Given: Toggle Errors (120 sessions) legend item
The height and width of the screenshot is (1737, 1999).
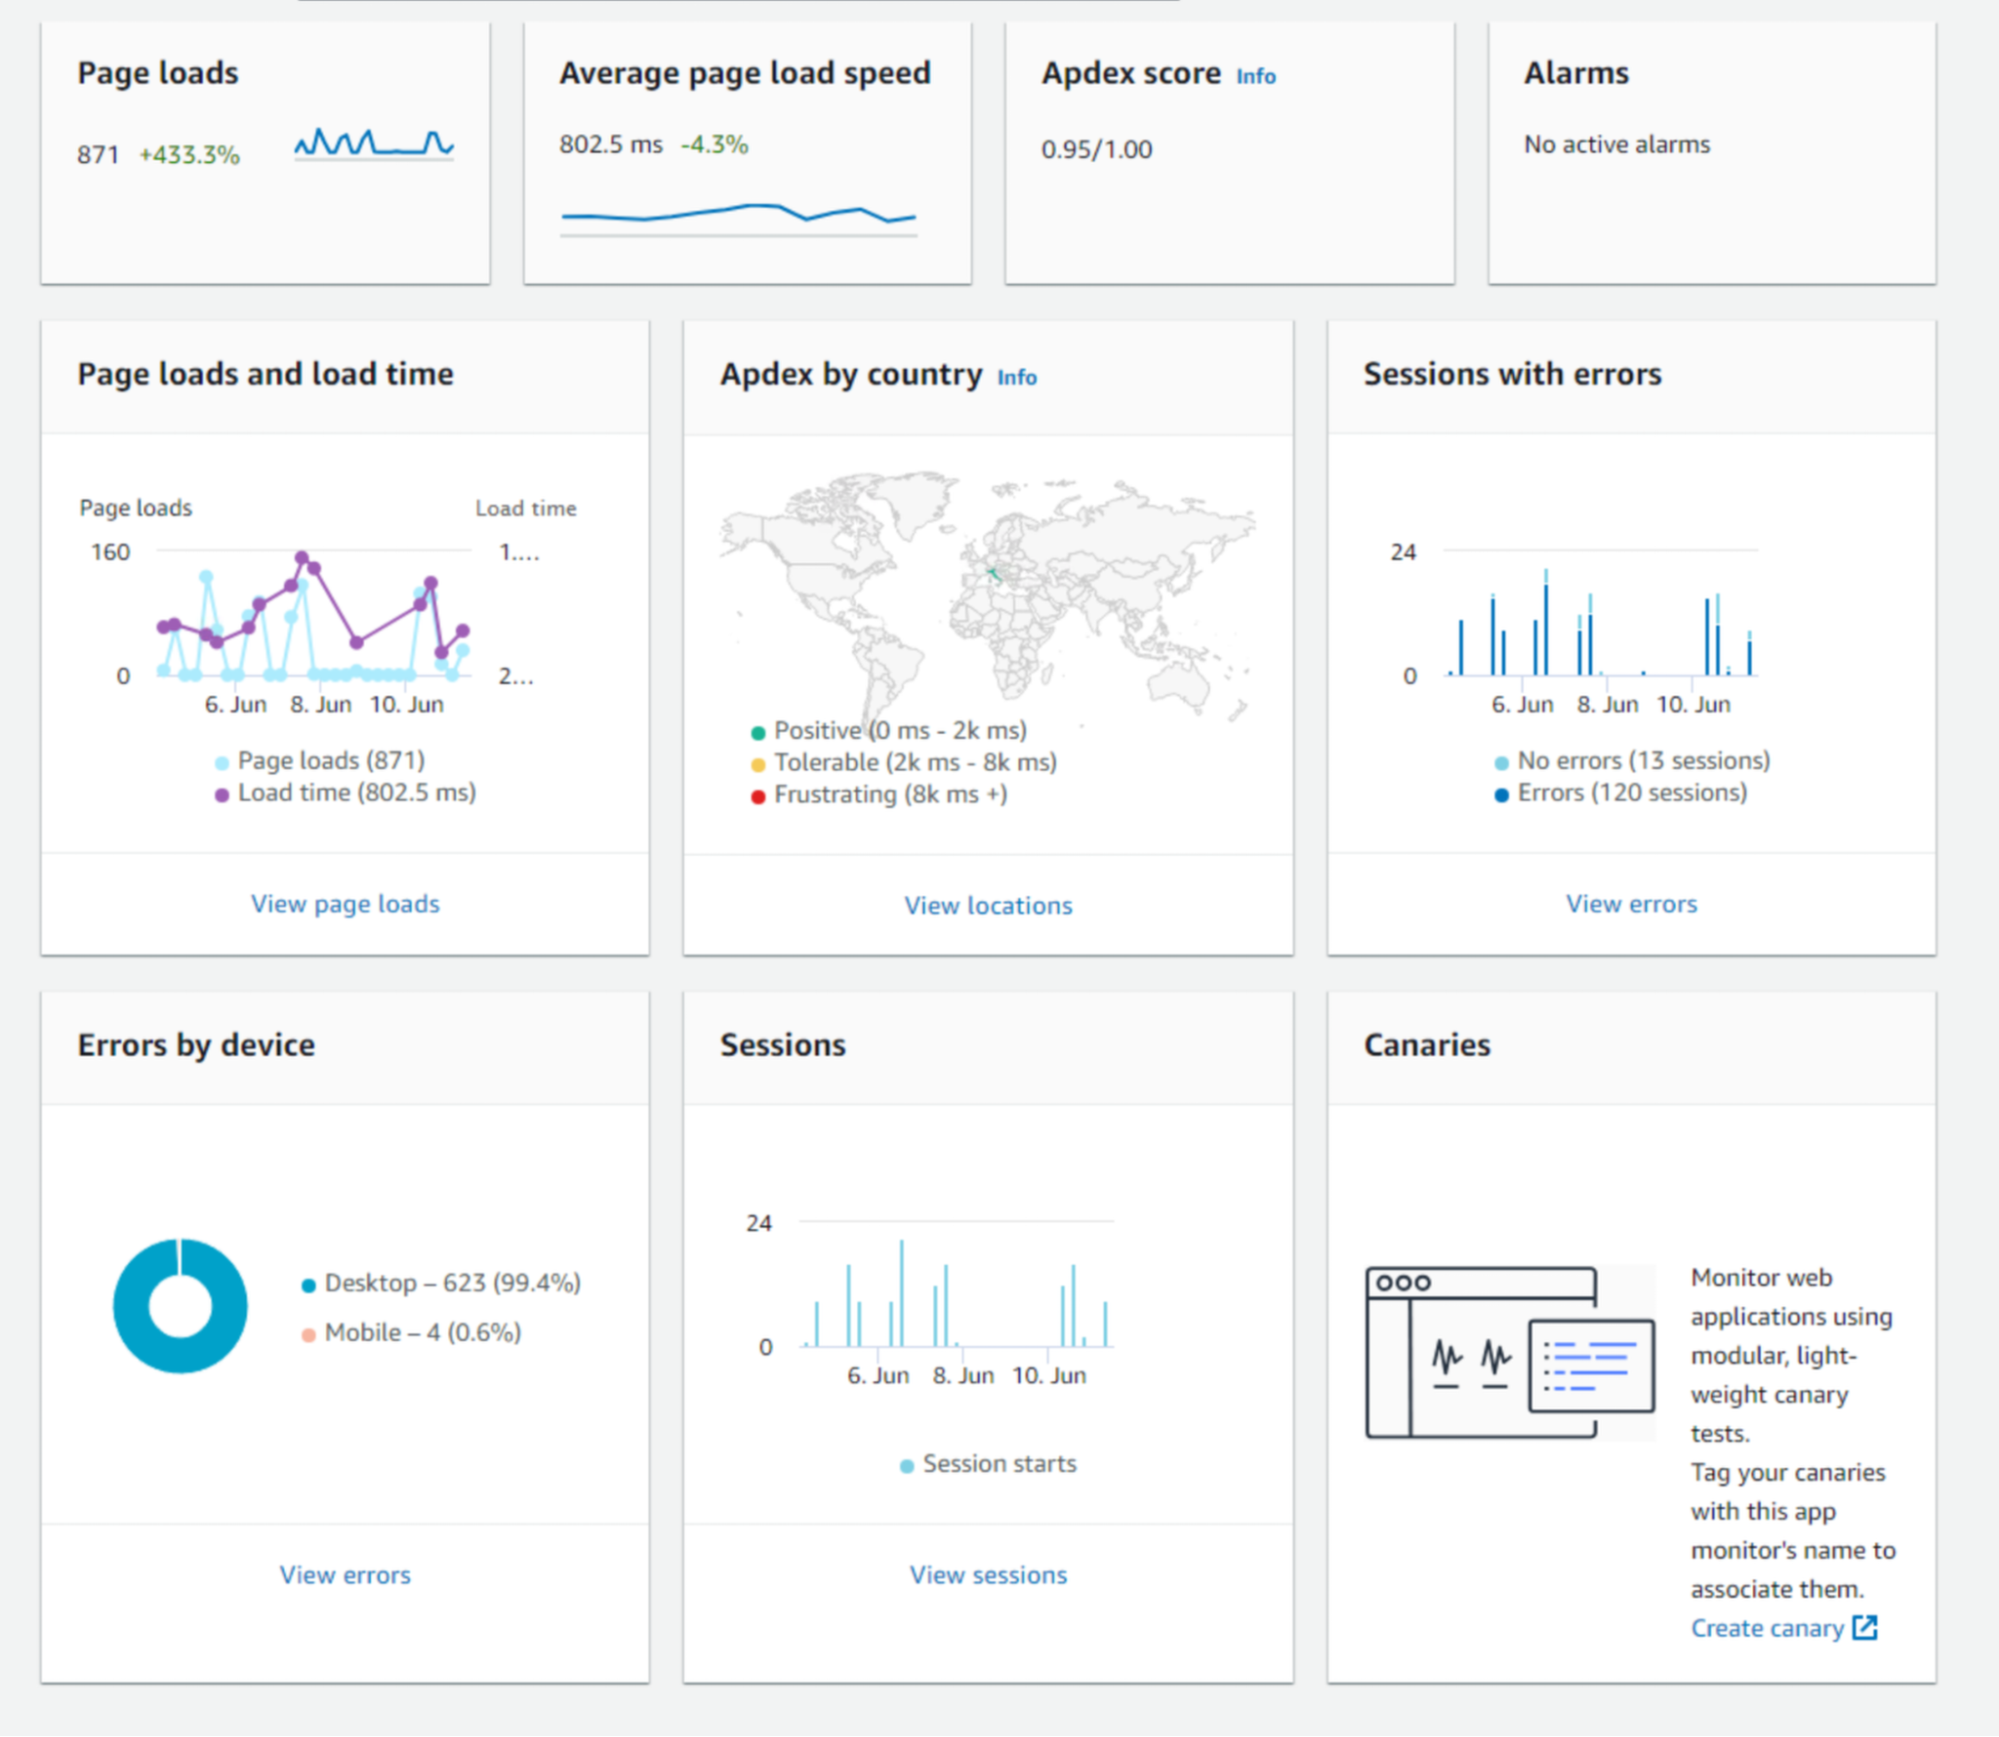Looking at the screenshot, I should point(1632,793).
